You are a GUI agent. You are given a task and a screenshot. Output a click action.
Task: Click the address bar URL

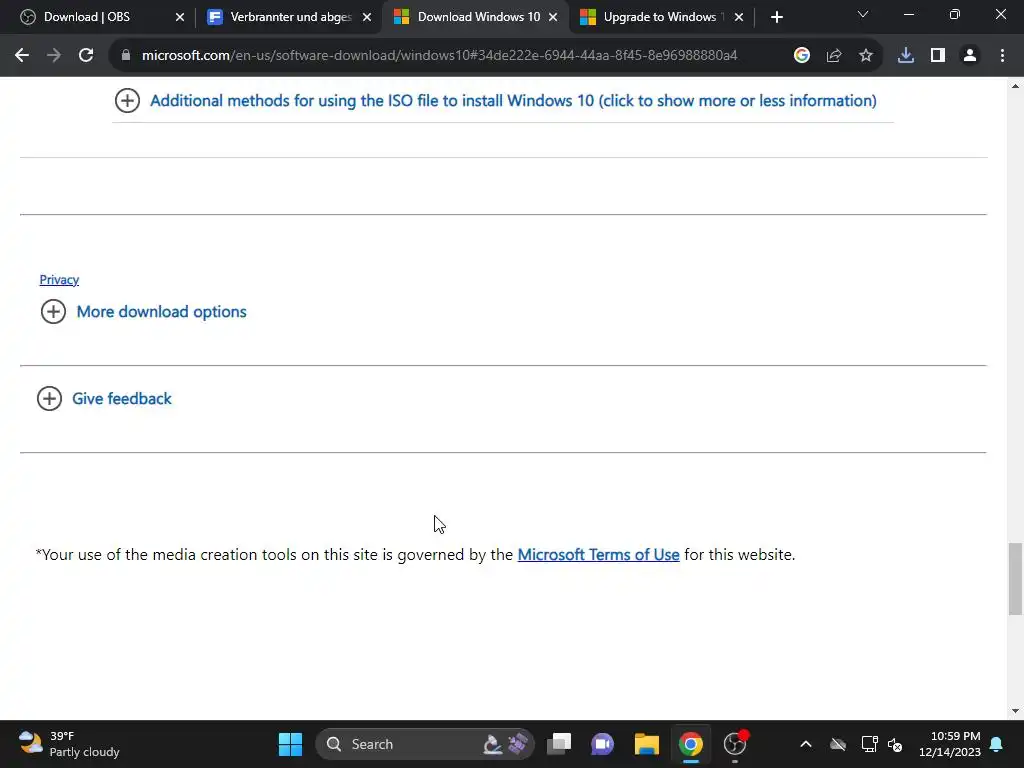pyautogui.click(x=440, y=56)
